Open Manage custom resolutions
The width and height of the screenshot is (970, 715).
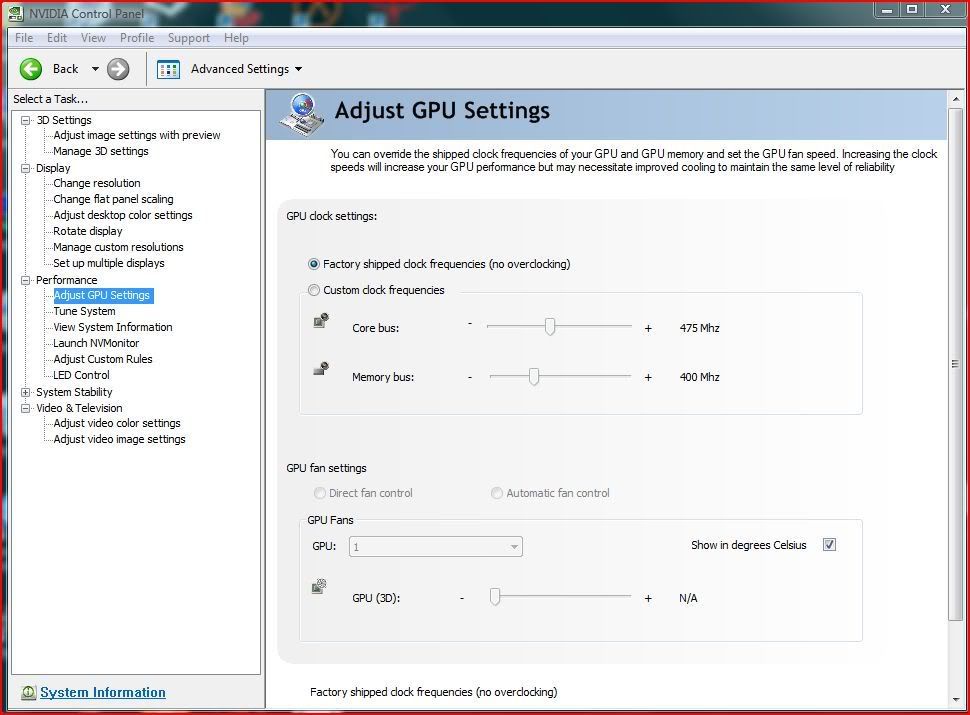click(118, 247)
